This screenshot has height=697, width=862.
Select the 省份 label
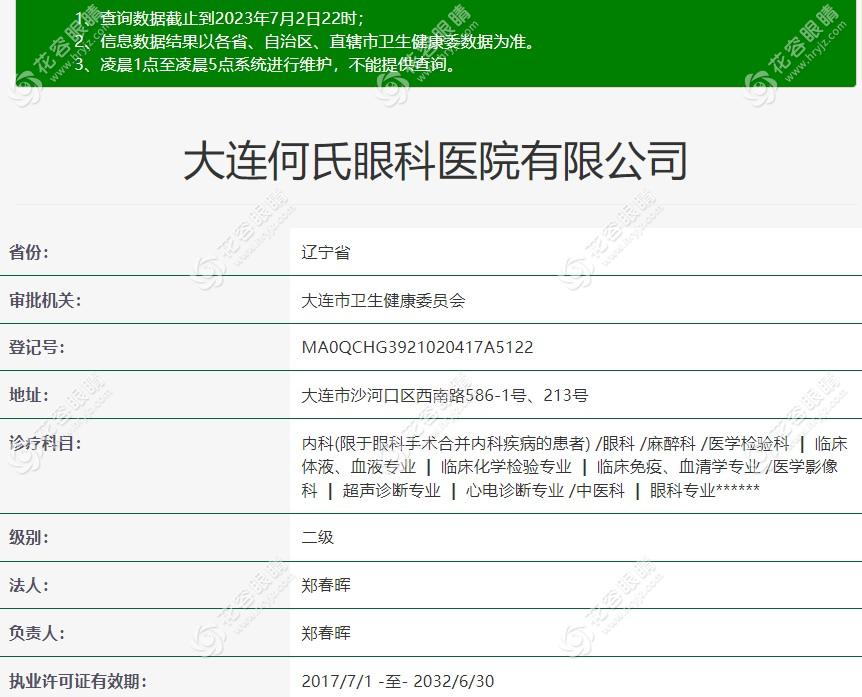[x=29, y=252]
